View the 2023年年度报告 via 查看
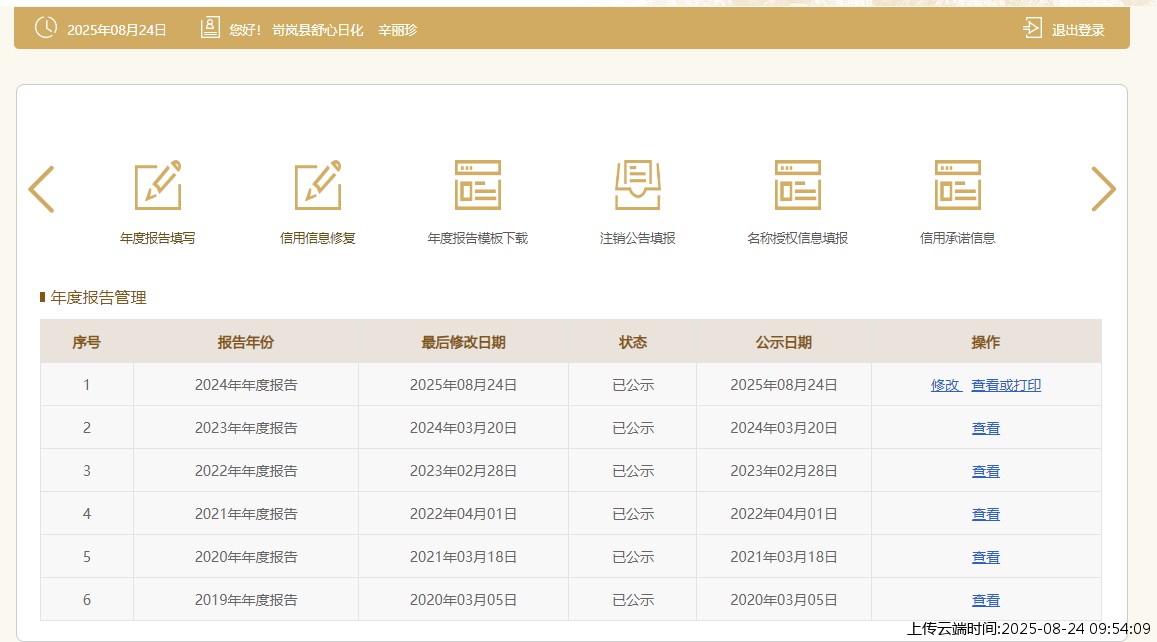 [986, 428]
